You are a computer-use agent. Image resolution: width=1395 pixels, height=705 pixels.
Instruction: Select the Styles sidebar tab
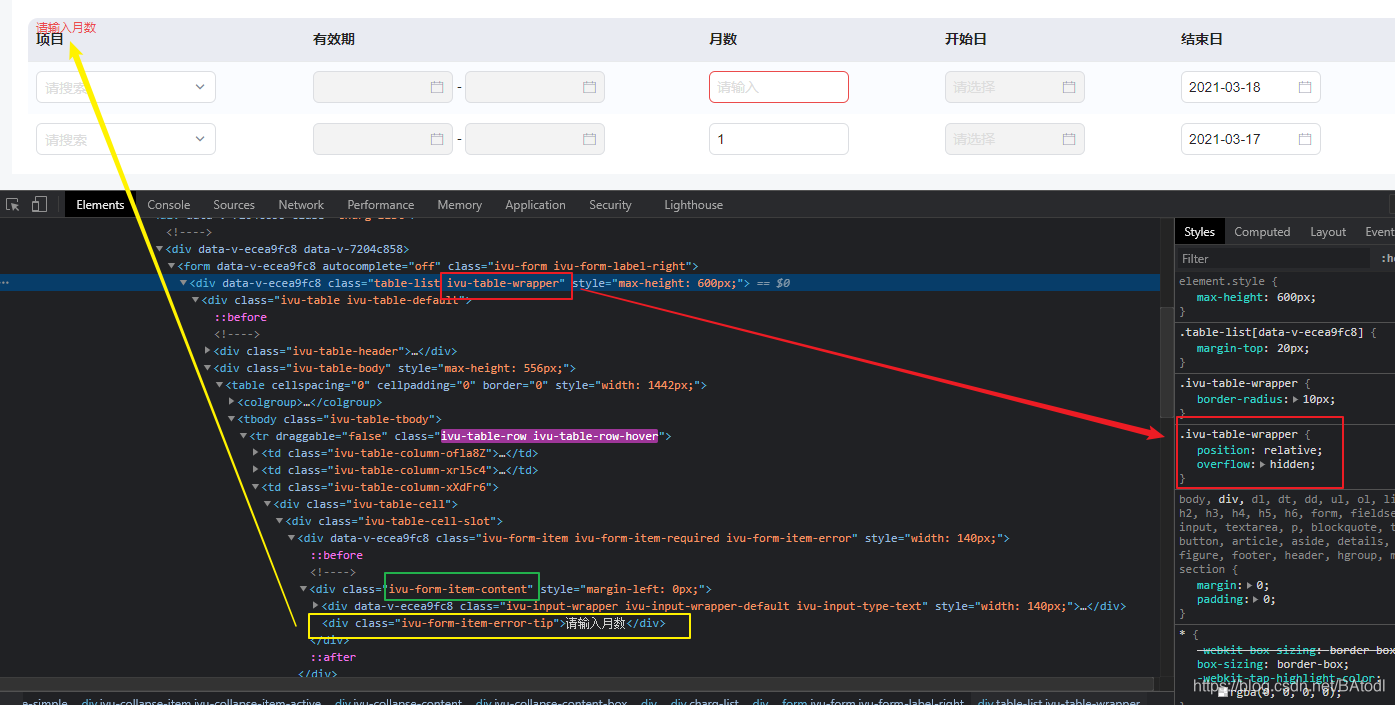(1199, 231)
